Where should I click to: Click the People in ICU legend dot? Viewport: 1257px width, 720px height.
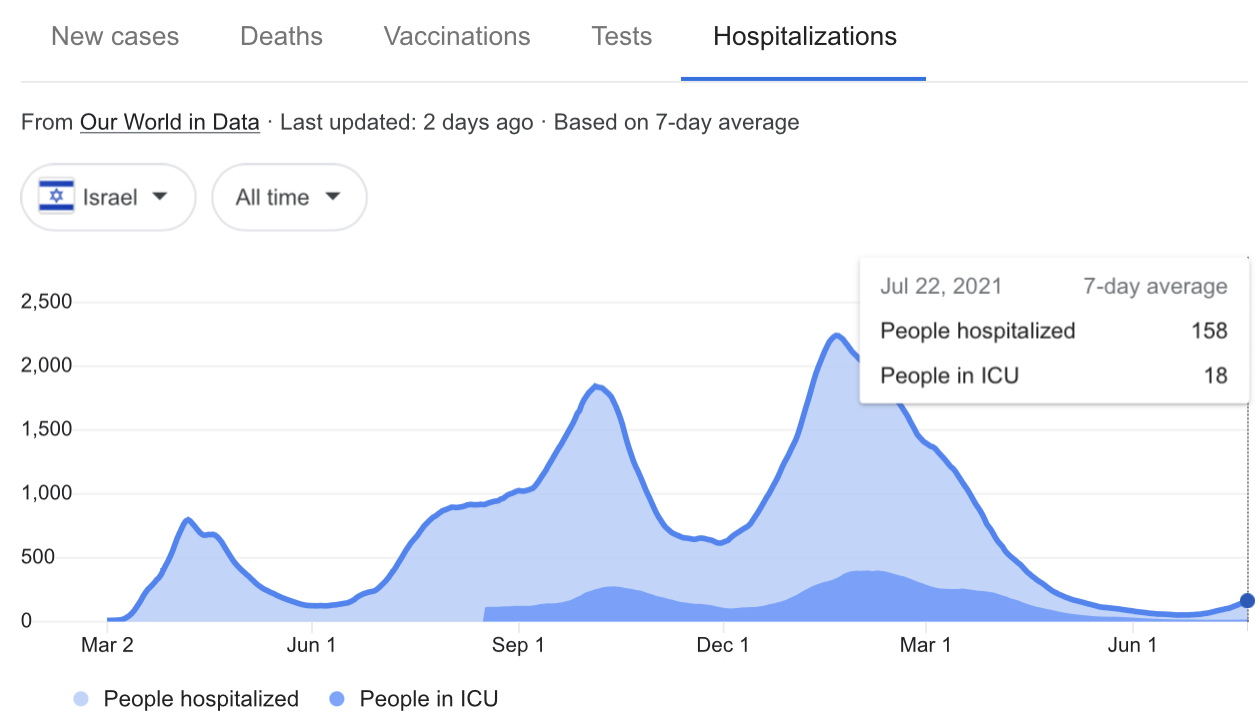[x=337, y=699]
